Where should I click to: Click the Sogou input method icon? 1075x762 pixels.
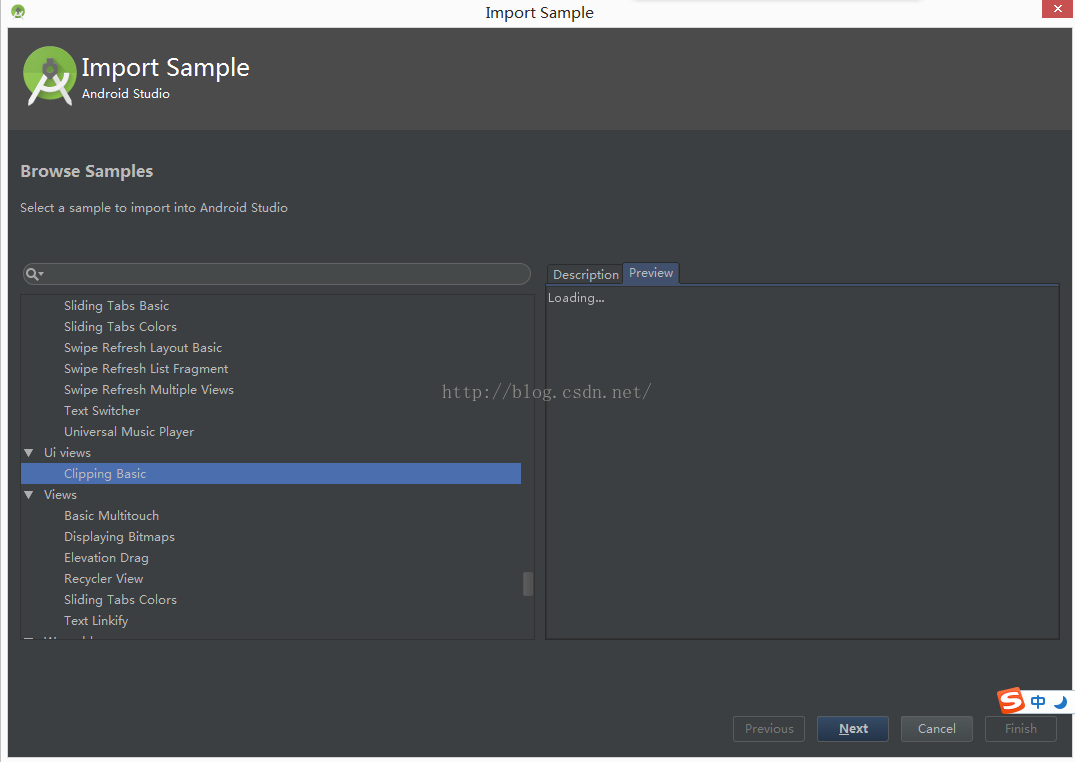click(x=1011, y=701)
